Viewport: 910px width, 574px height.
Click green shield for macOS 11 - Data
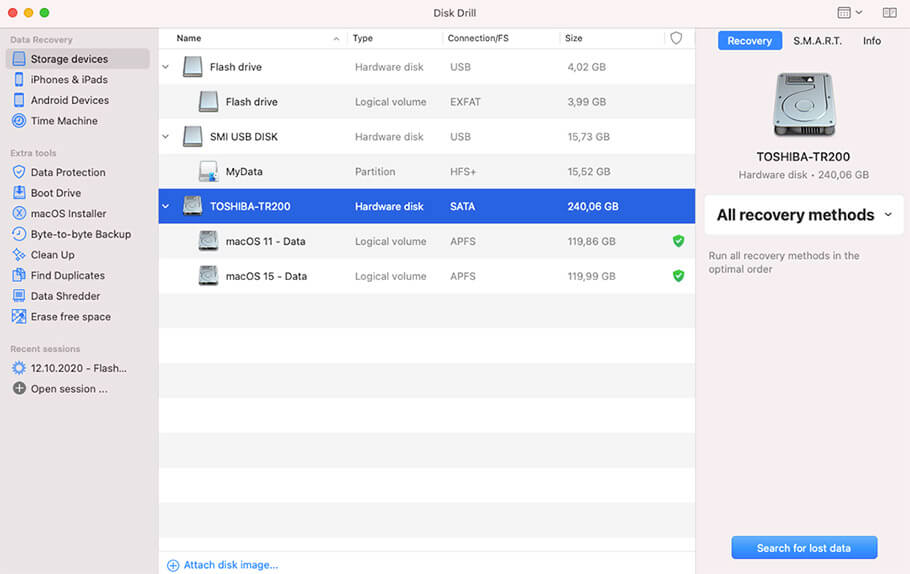678,241
